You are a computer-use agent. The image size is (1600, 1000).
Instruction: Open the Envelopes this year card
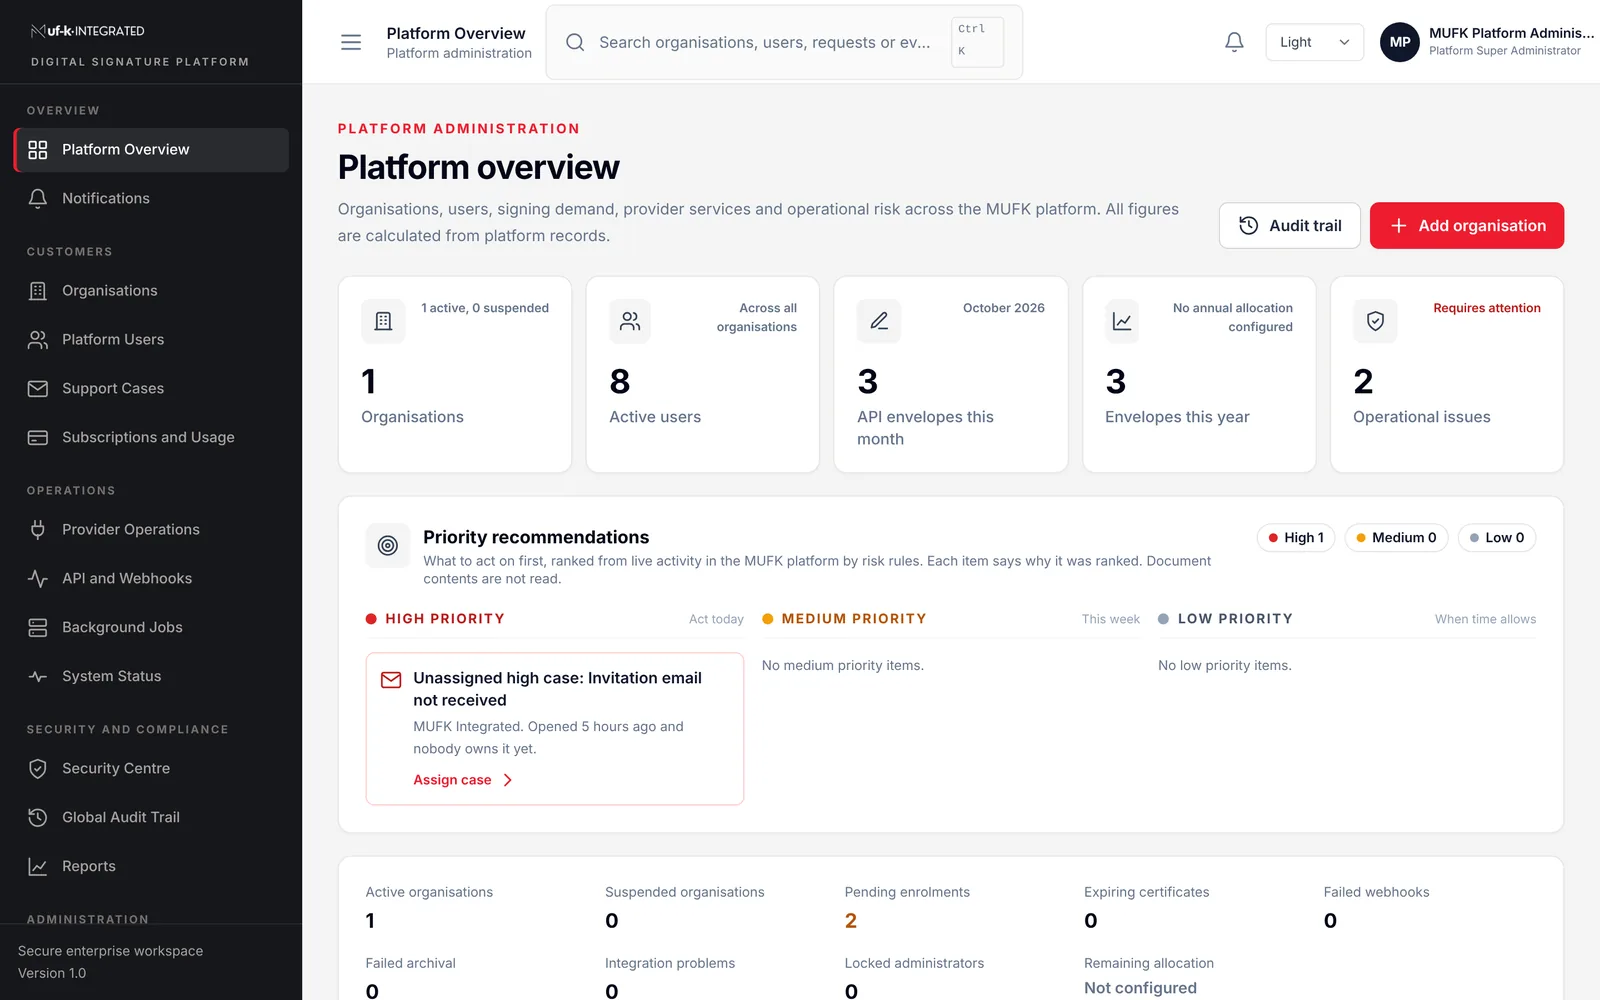click(x=1199, y=375)
